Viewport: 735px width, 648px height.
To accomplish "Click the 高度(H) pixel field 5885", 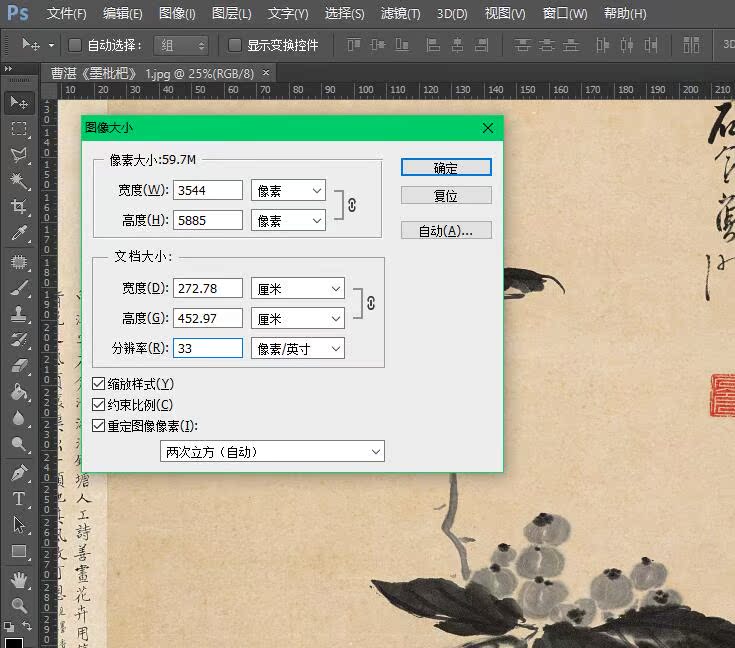I will pos(208,220).
